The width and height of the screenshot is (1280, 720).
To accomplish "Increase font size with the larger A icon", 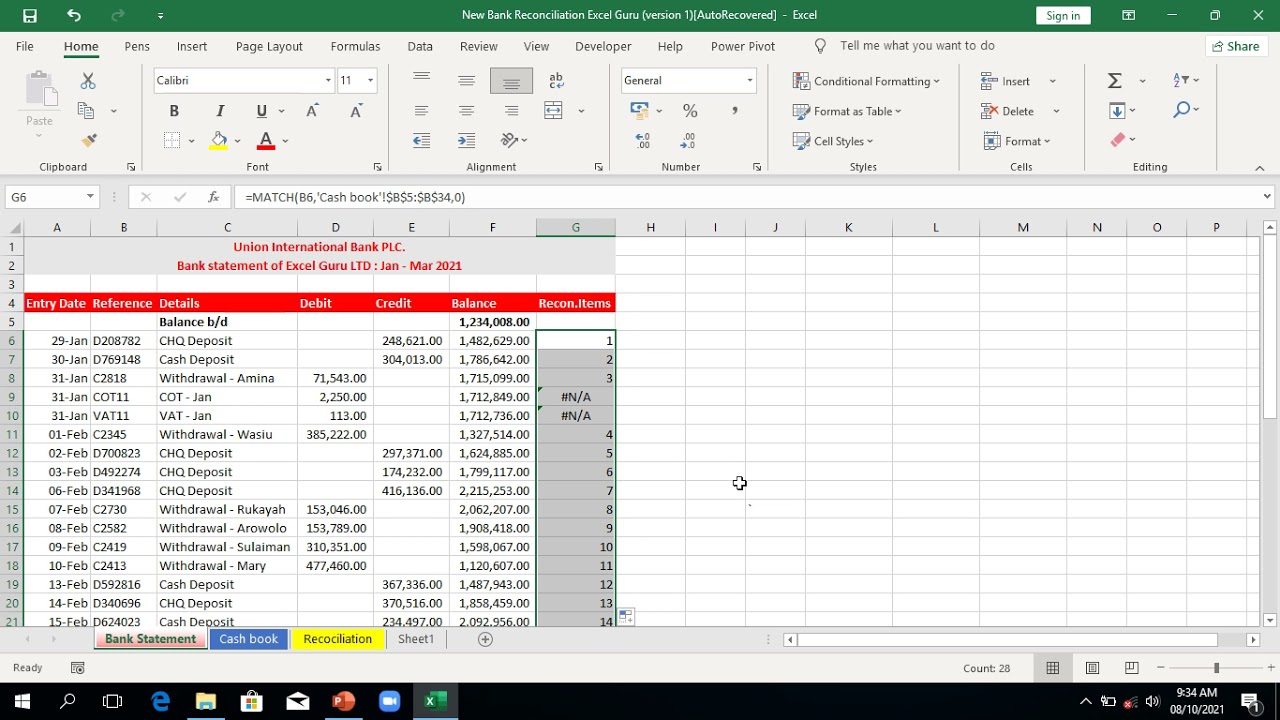I will [x=313, y=111].
